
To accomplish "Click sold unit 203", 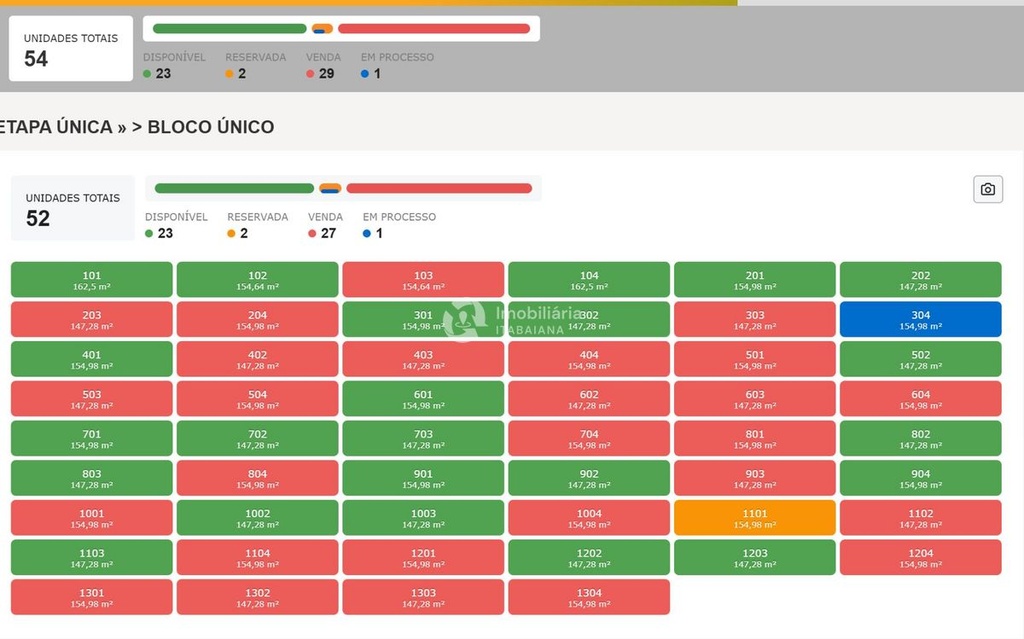I will point(91,320).
